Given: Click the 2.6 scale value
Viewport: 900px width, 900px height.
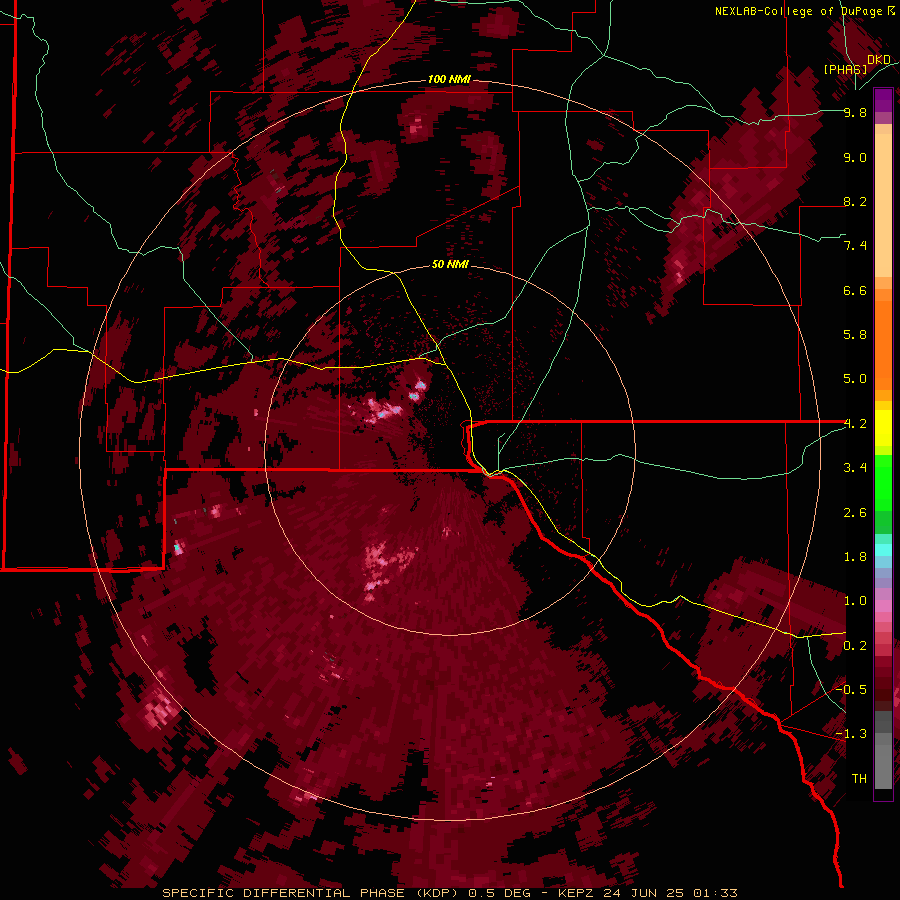Looking at the screenshot, I should (x=855, y=512).
